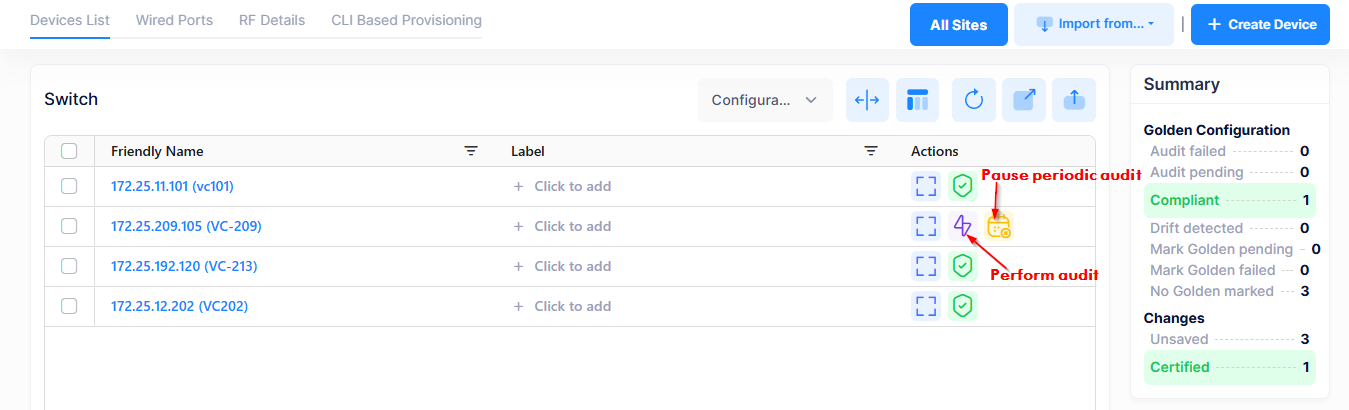Tick the checkbox for 172.25.11.101 (vc101)

[69, 186]
